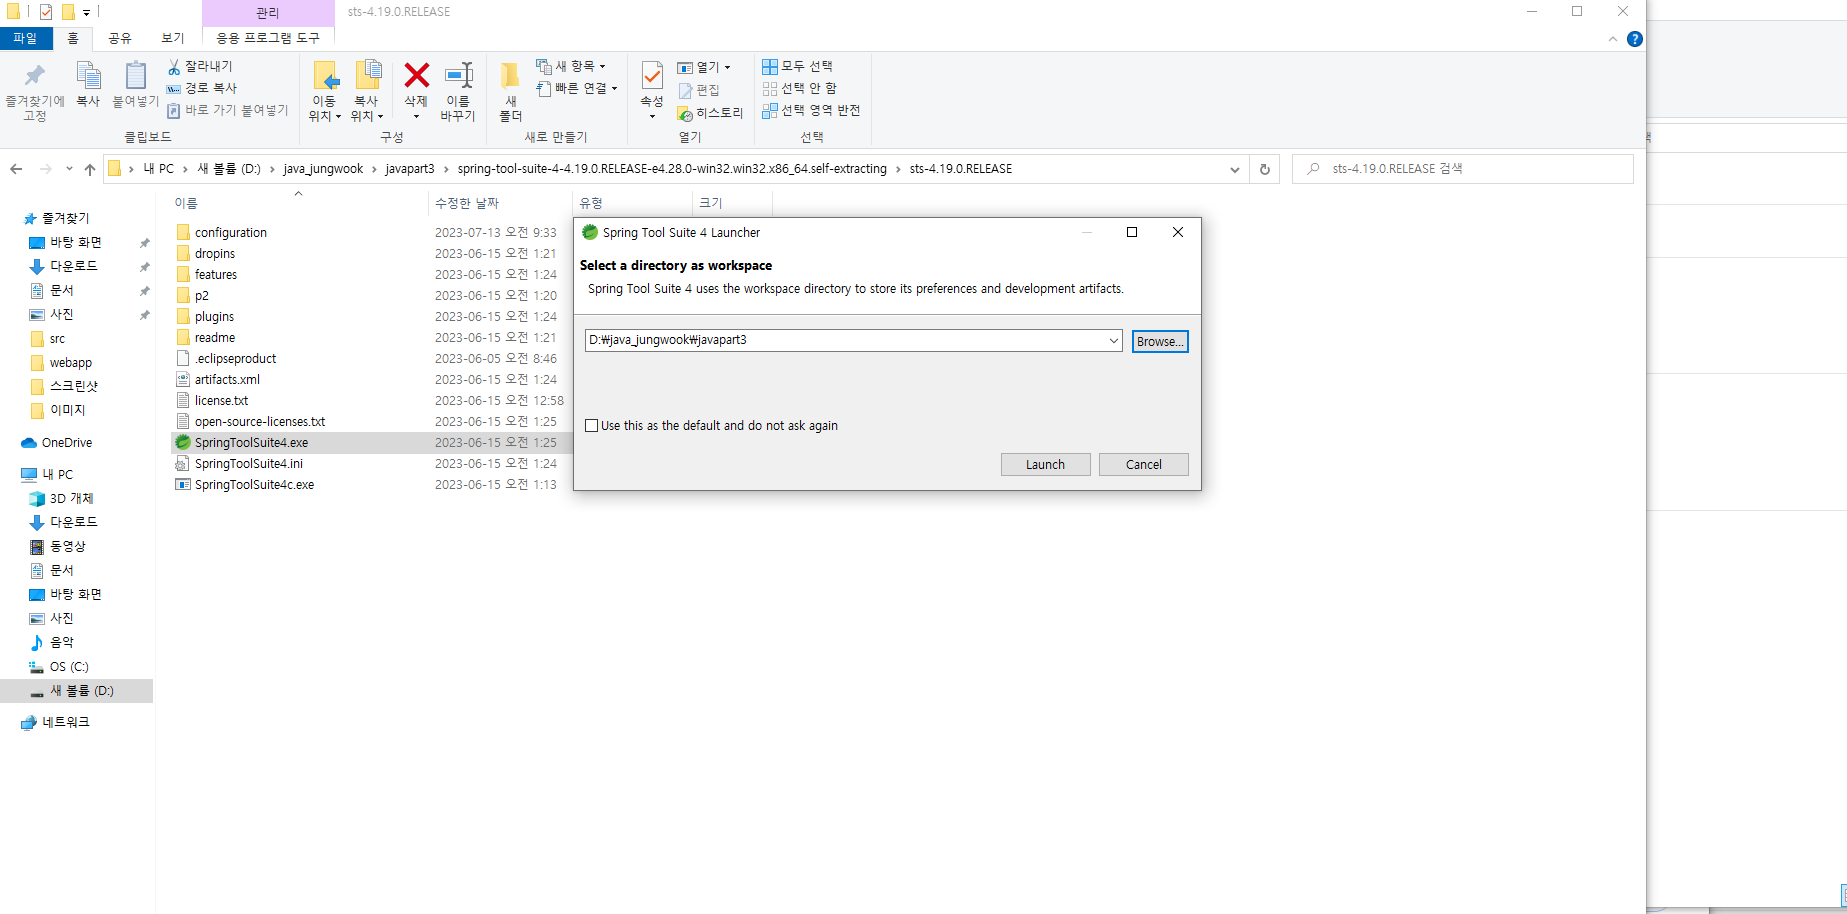Click the Select all icon
The image size is (1847, 914).
click(770, 66)
